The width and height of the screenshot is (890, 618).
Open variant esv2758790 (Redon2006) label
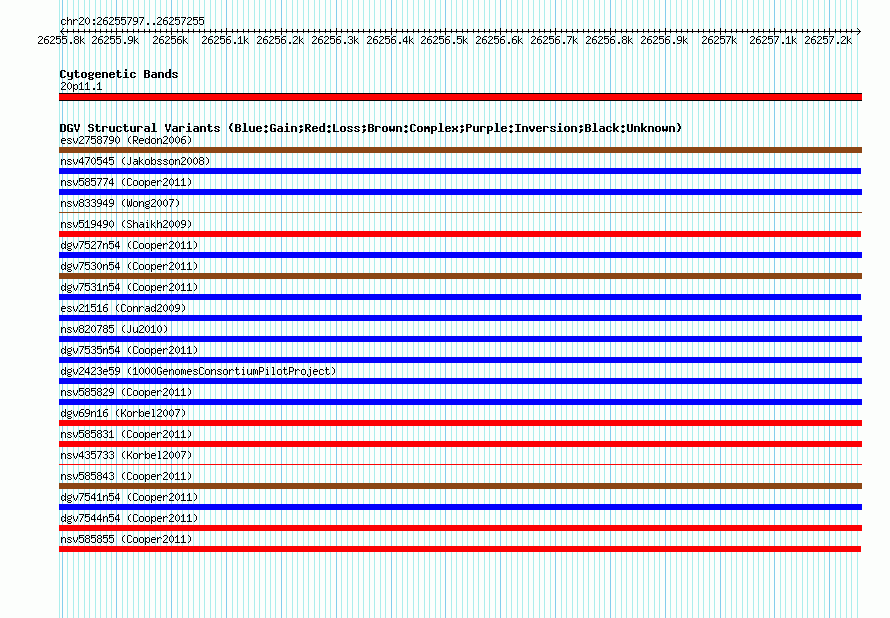coord(126,140)
